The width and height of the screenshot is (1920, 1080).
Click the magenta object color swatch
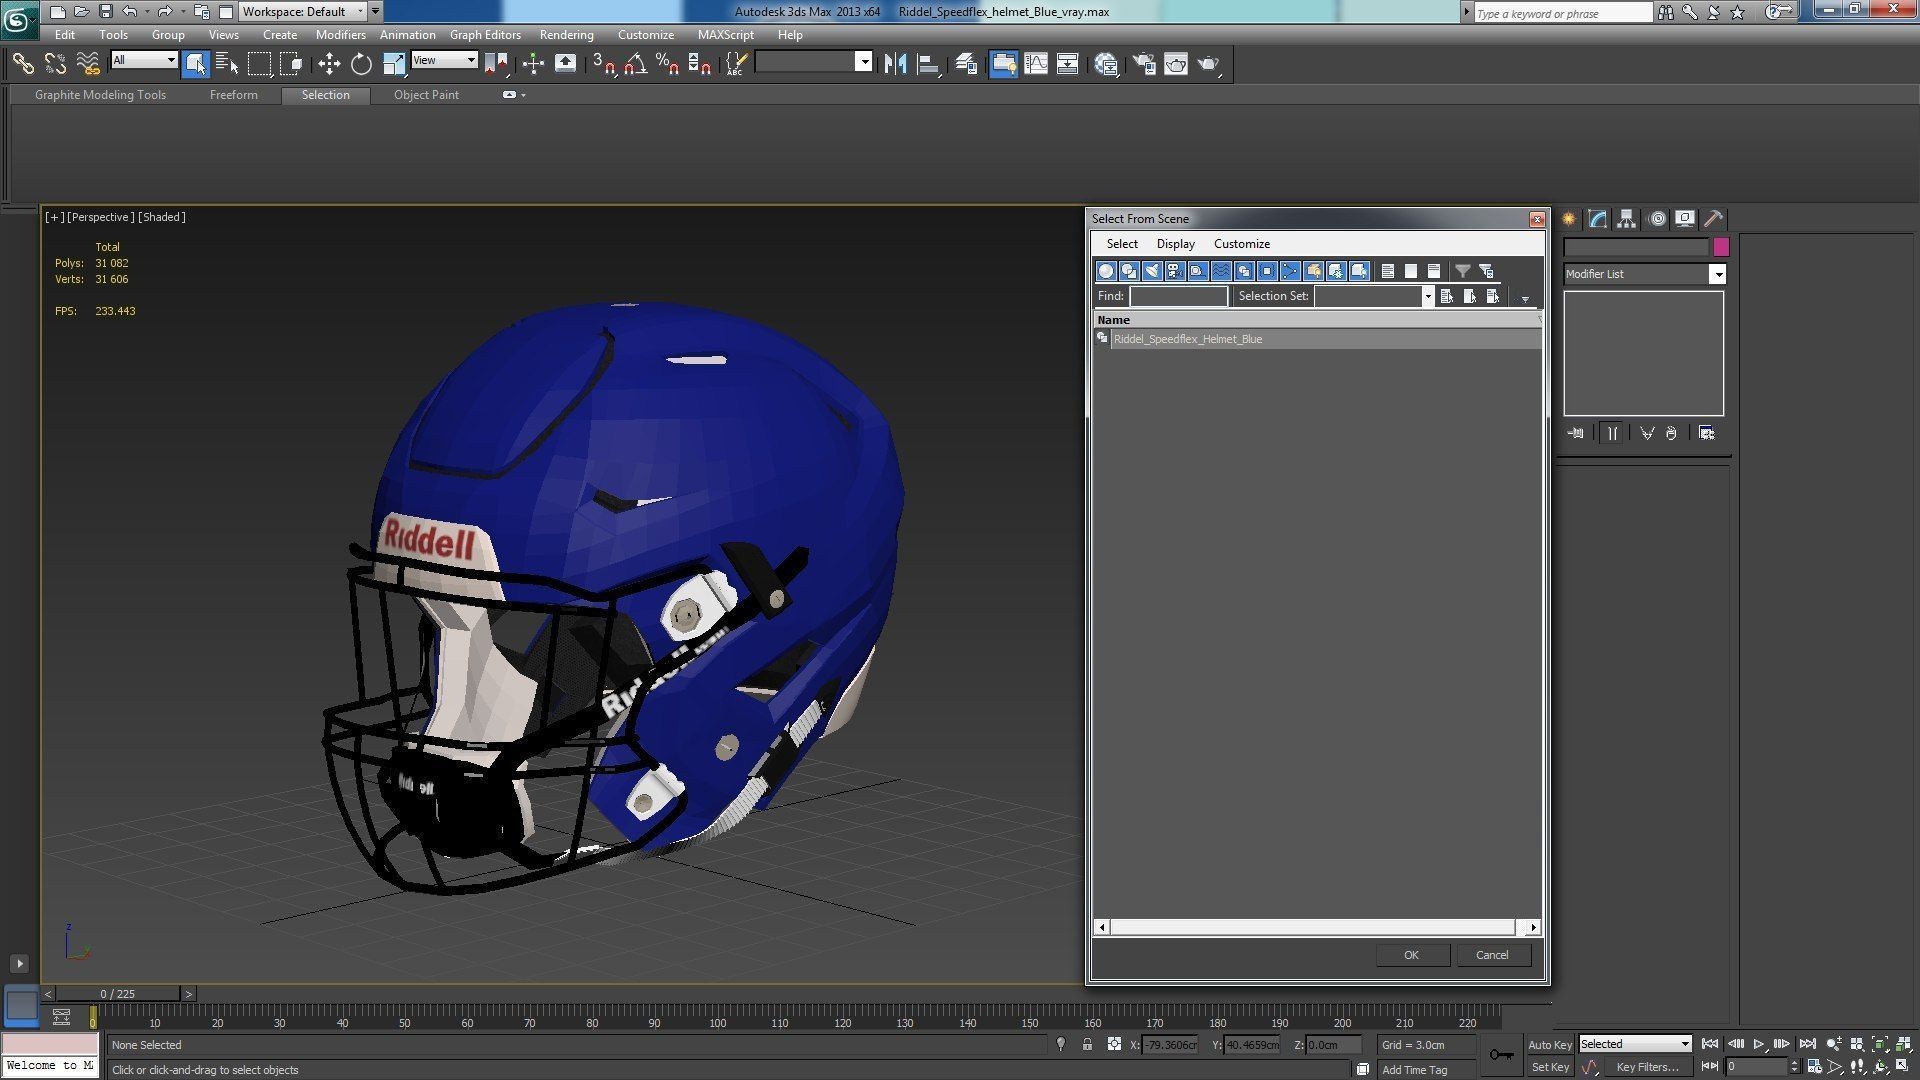click(1721, 247)
